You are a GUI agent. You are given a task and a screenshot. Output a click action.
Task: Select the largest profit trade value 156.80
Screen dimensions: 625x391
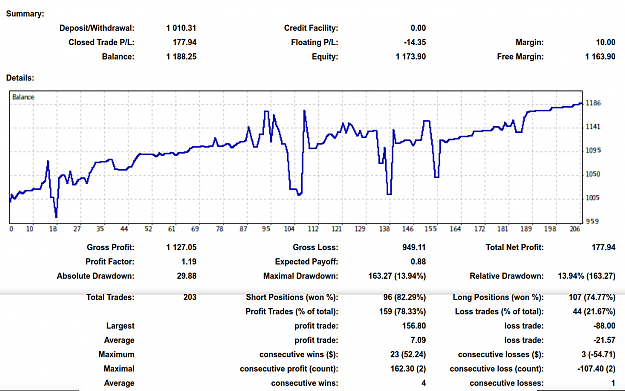tap(414, 326)
